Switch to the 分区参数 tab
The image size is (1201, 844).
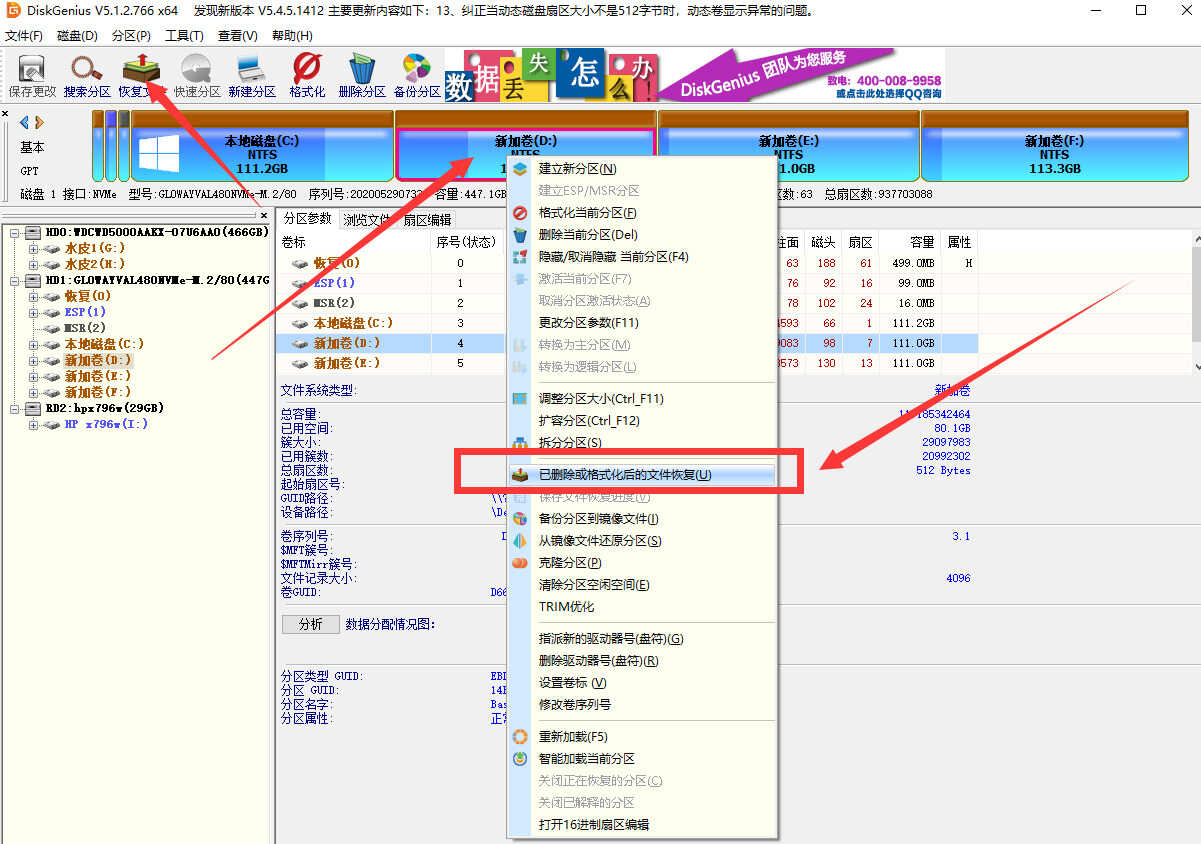(x=307, y=219)
